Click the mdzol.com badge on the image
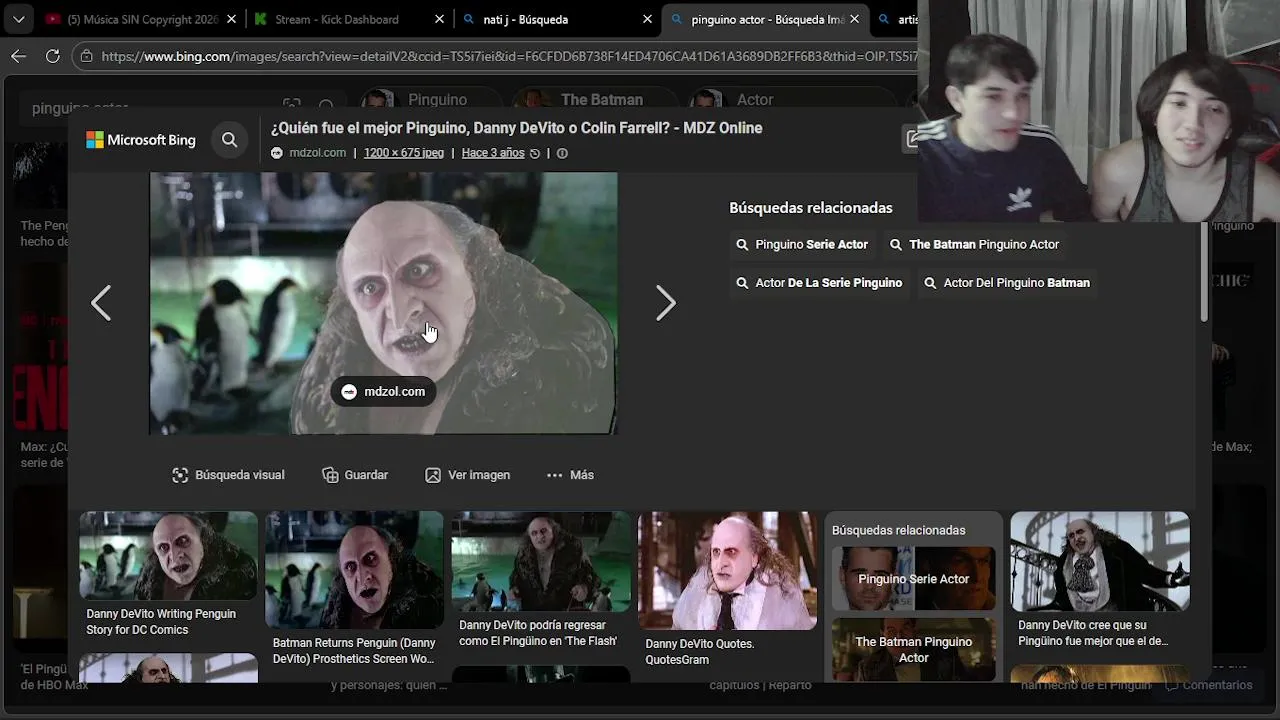The height and width of the screenshot is (720, 1280). (383, 392)
